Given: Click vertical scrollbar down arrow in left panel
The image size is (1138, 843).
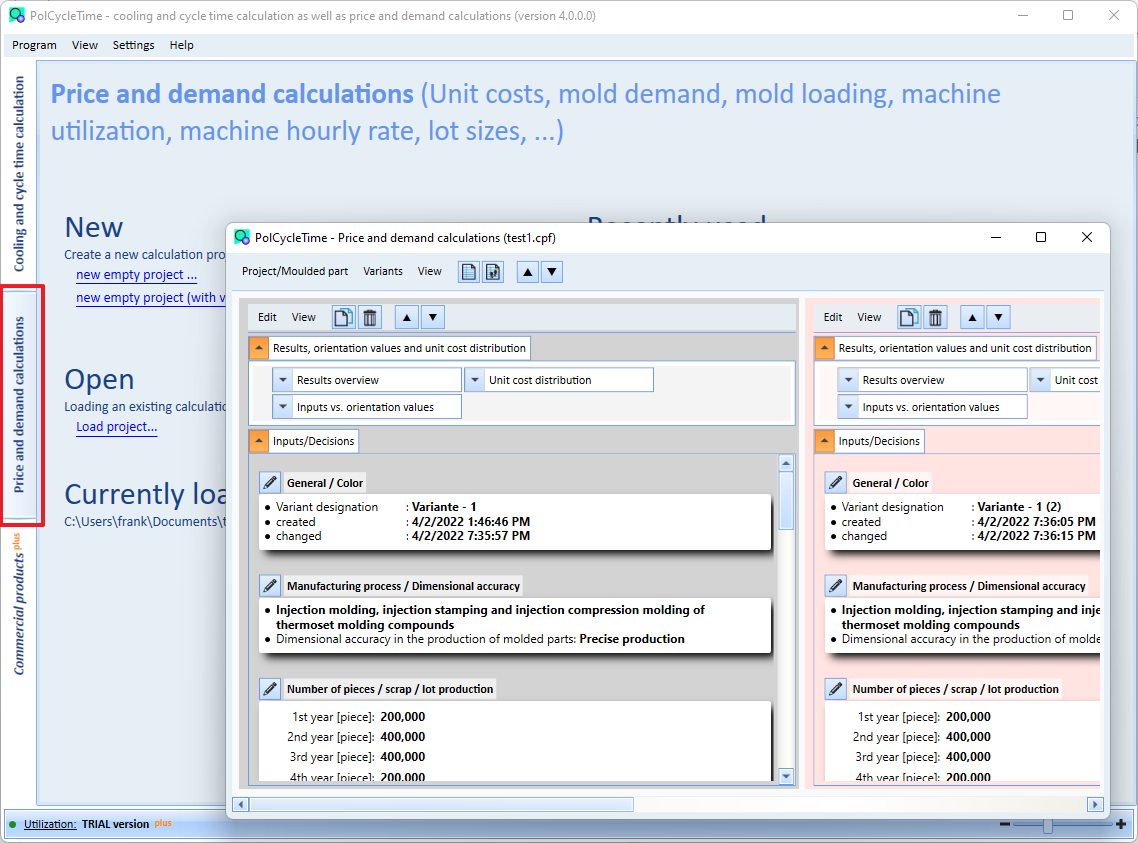Looking at the screenshot, I should pyautogui.click(x=785, y=776).
